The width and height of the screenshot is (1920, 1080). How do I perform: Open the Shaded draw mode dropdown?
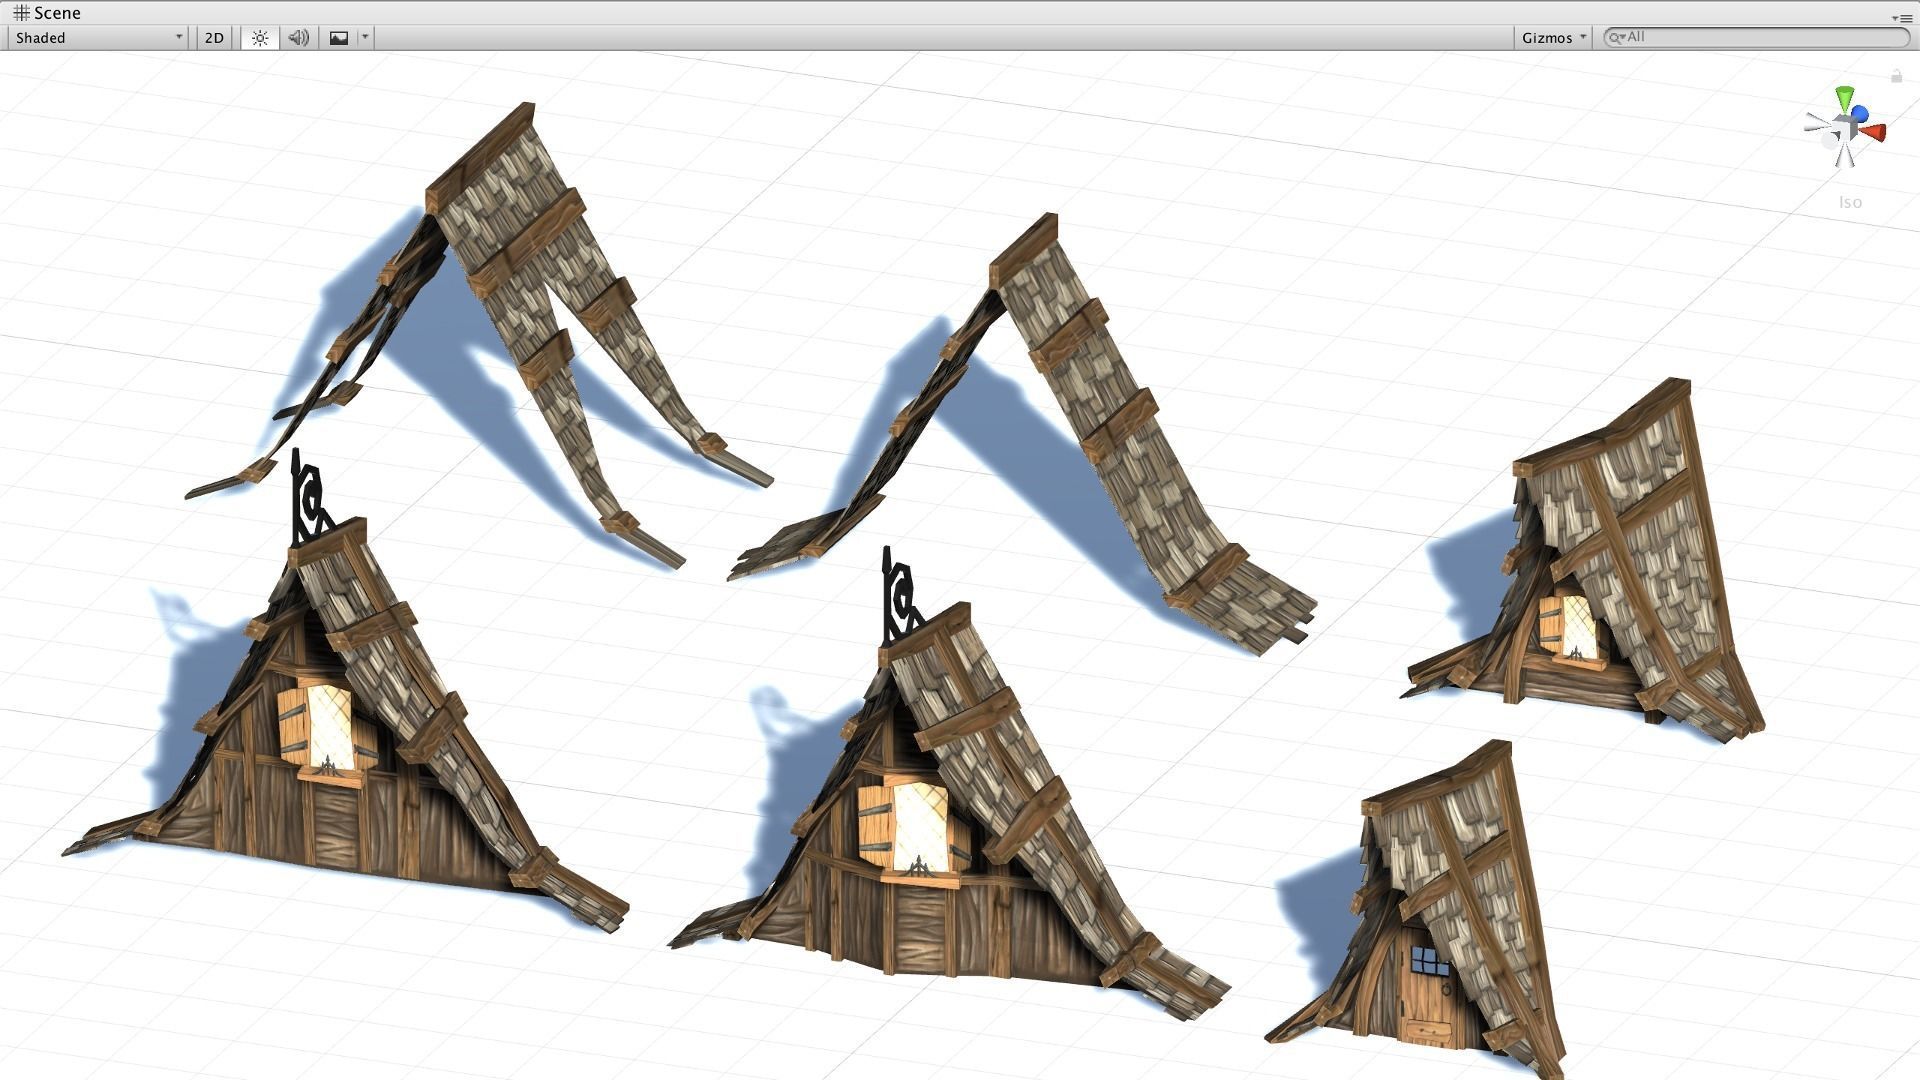point(98,38)
